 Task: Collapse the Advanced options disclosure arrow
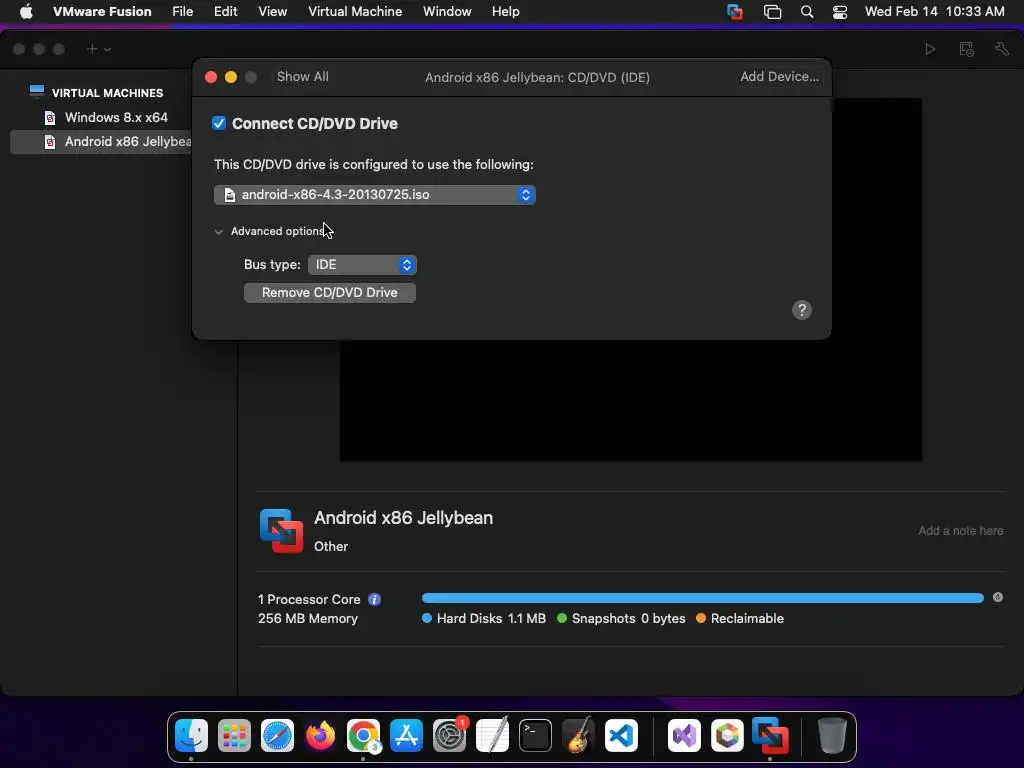(218, 232)
